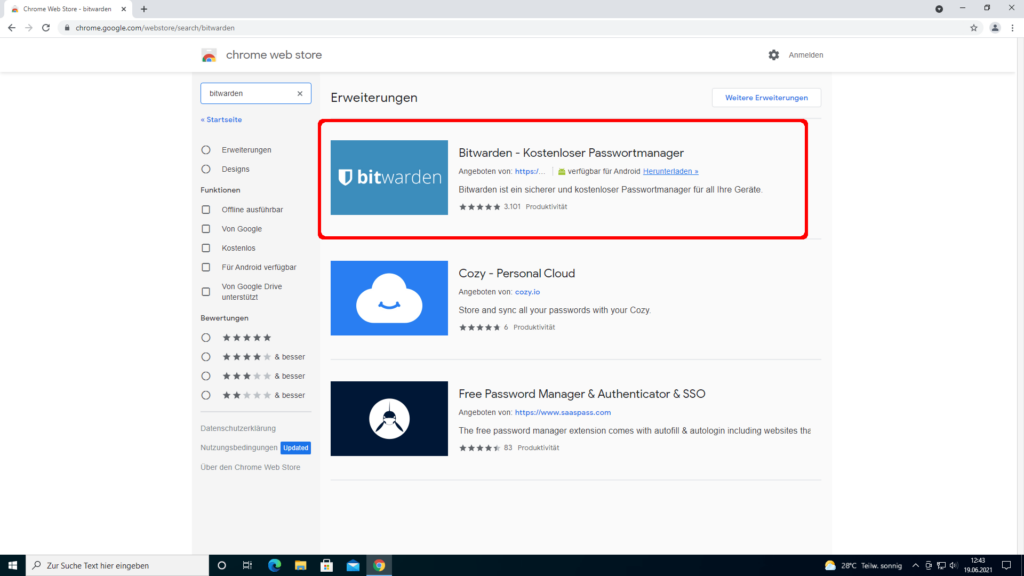
Task: Click the address bar URL
Action: 155,28
